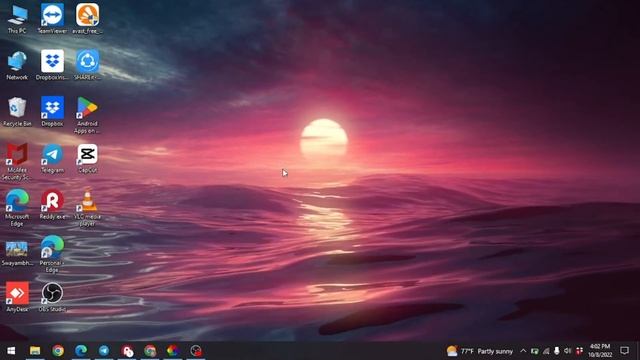Open the clock showing 4:02 PM

(x=600, y=351)
